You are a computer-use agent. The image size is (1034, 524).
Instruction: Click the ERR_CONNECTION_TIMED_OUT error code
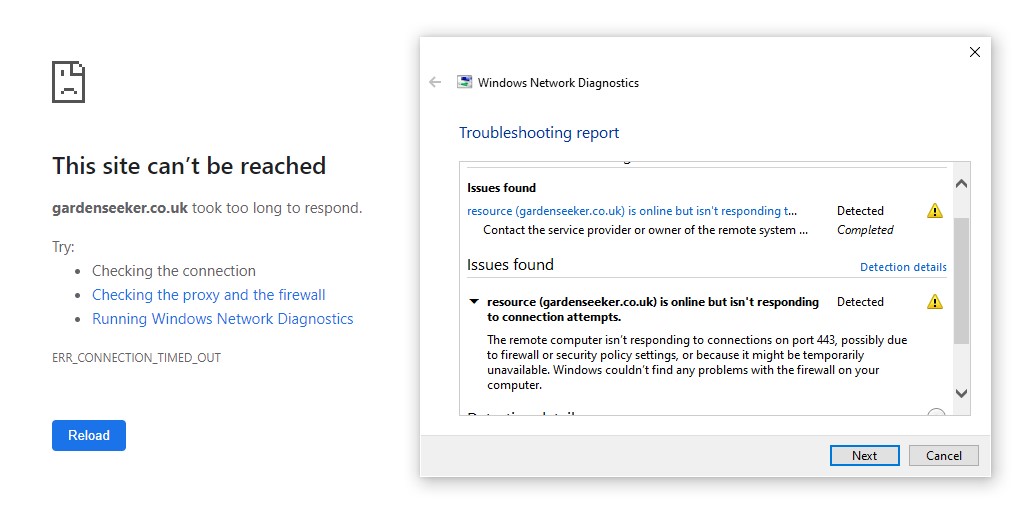[136, 358]
